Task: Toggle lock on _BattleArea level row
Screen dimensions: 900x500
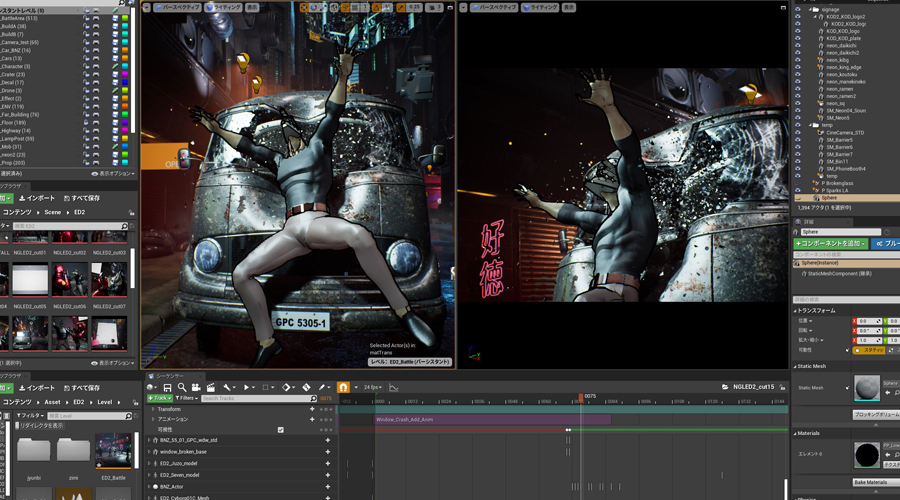Action: tap(86, 18)
